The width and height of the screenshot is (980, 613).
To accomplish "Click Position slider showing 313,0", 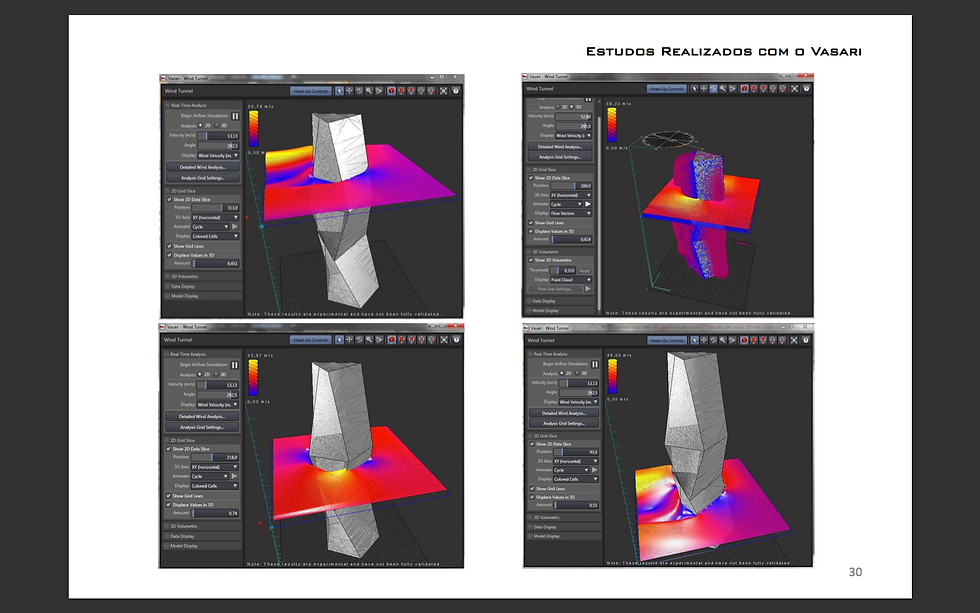I will coord(216,207).
